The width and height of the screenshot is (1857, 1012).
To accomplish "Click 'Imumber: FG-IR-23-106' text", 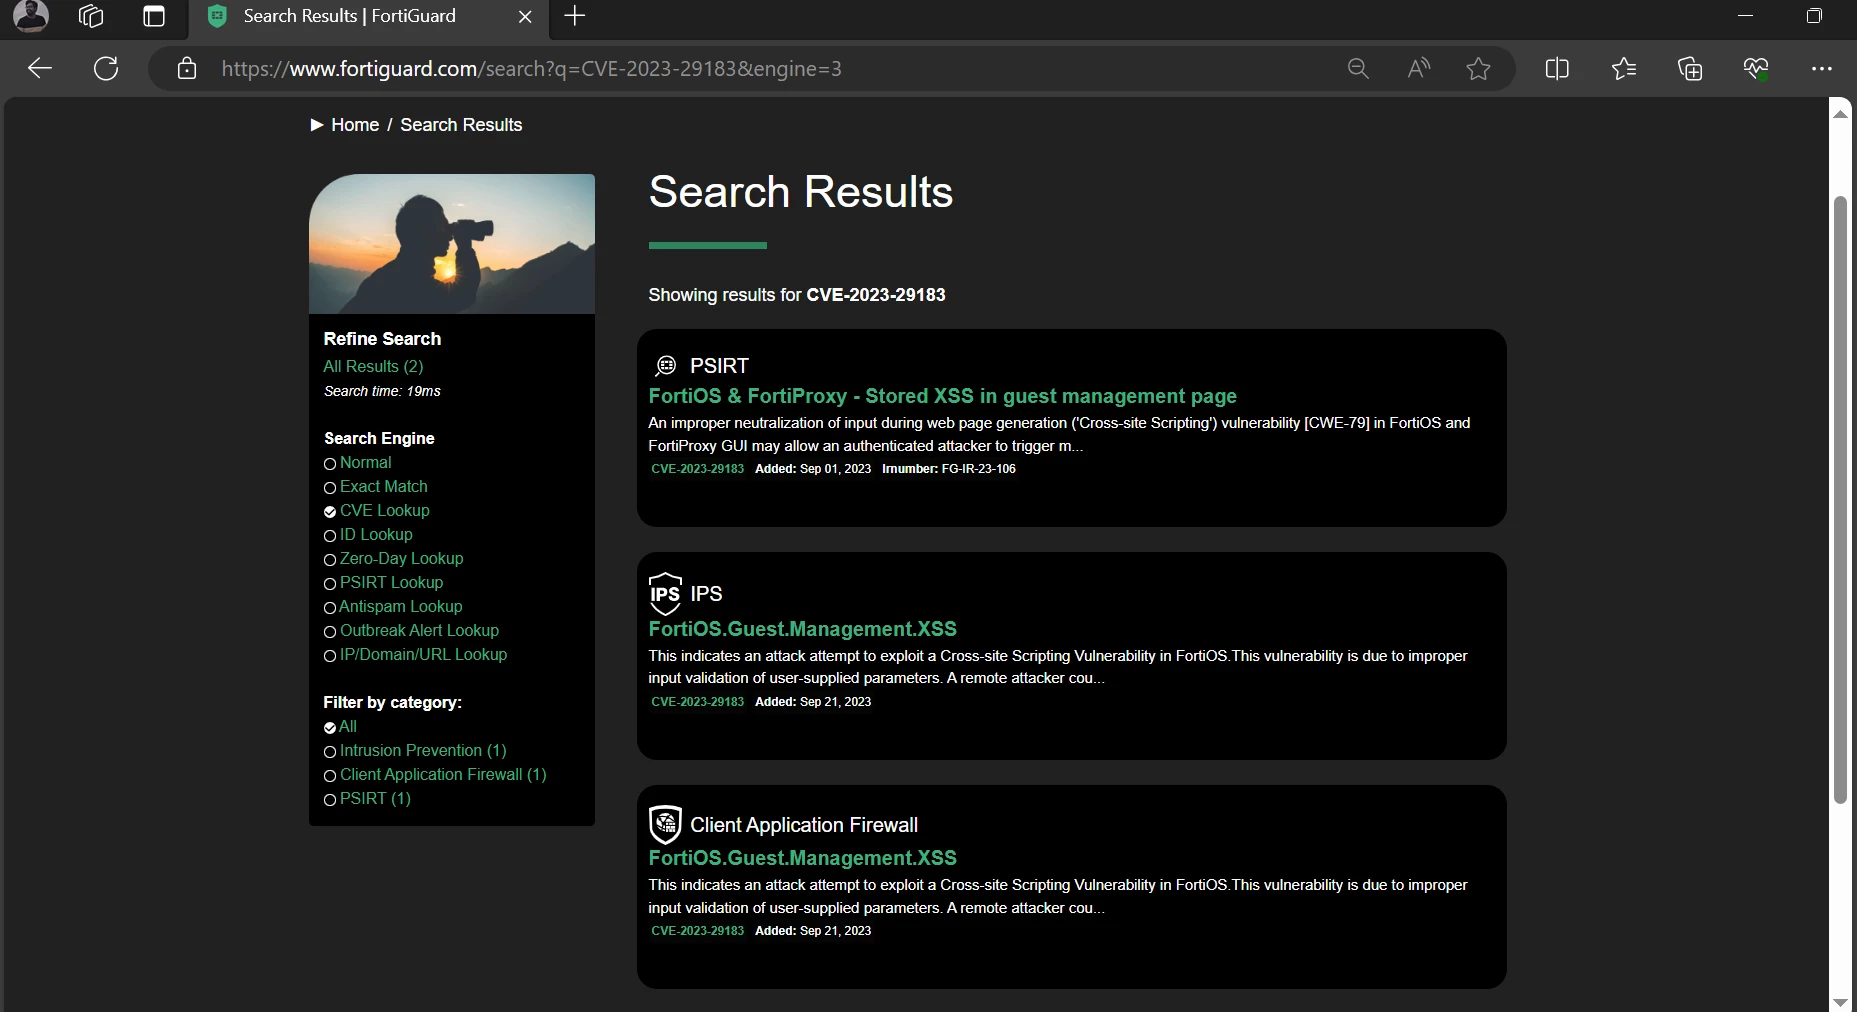I will click(x=949, y=469).
